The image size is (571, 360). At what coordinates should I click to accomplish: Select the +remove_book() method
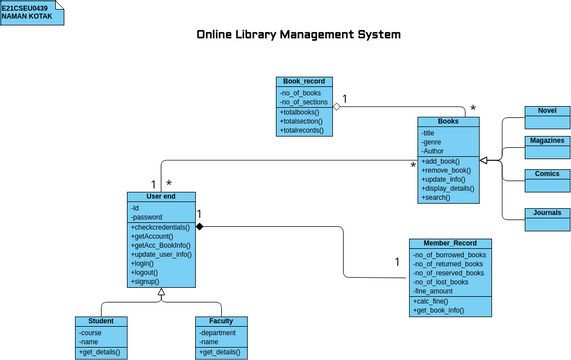(446, 170)
